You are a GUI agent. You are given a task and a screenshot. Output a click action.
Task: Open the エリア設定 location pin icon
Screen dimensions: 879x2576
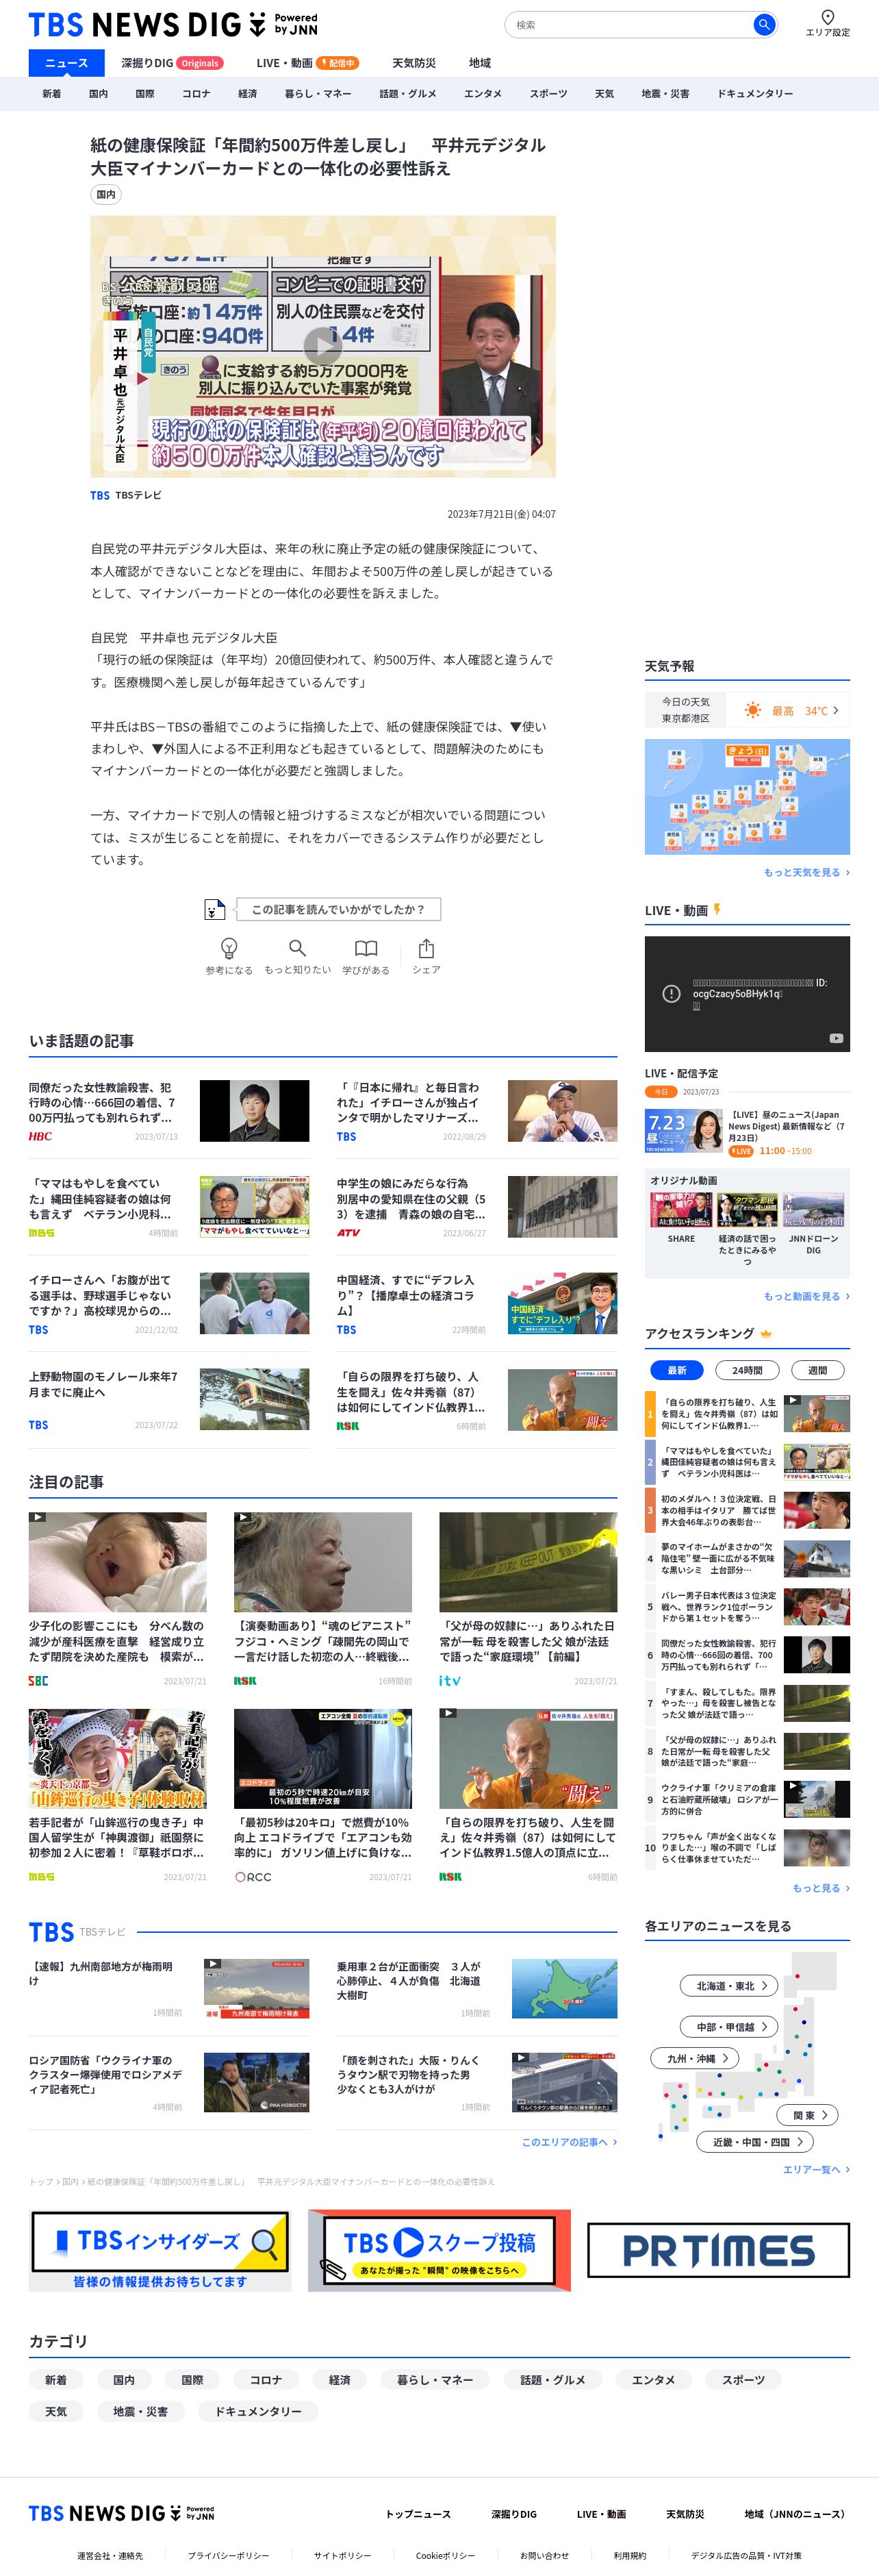[827, 17]
